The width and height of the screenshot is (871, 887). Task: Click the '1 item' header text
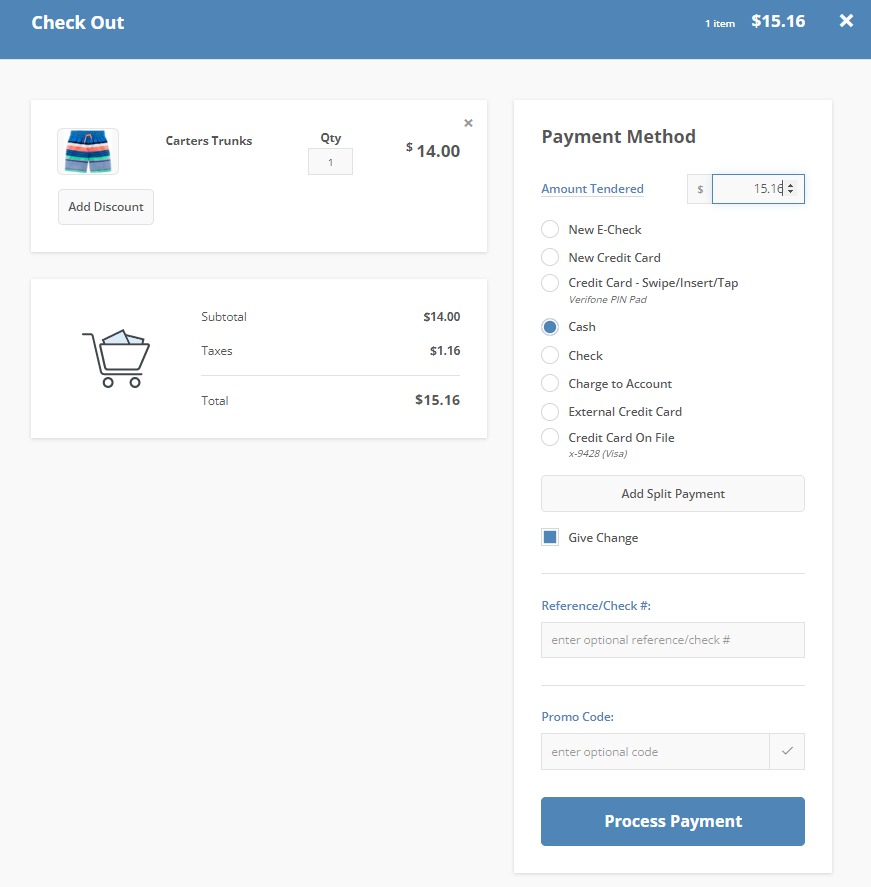pyautogui.click(x=720, y=24)
